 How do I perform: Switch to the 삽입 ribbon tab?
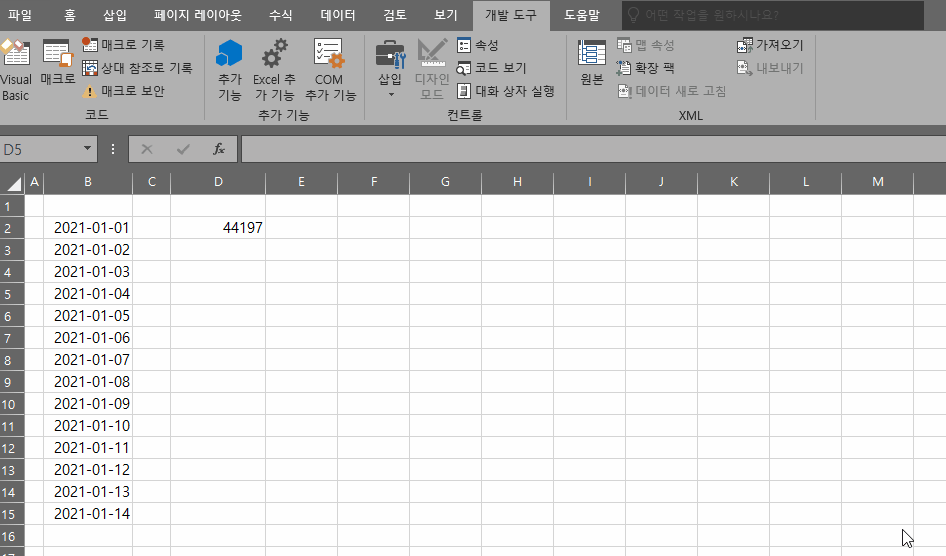(115, 15)
